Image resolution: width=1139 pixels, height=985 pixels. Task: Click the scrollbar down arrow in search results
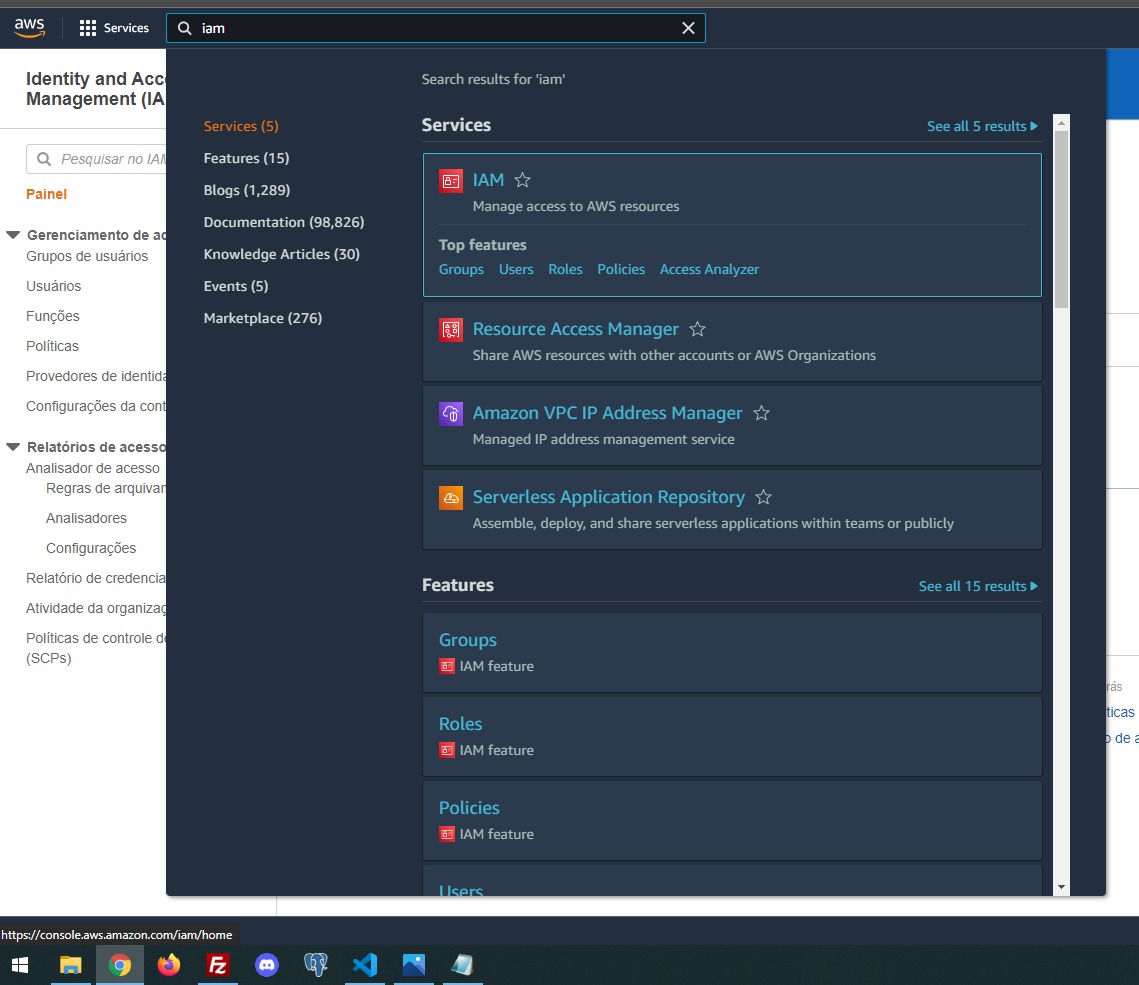[1061, 887]
